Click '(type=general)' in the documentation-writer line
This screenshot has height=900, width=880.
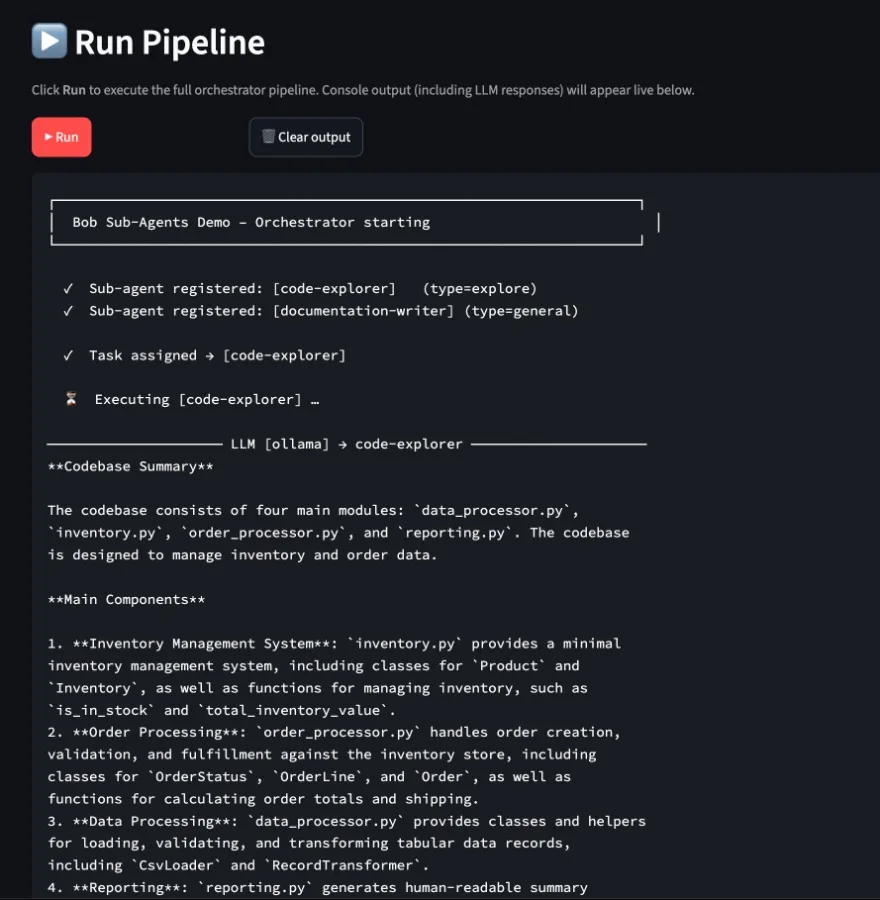pyautogui.click(x=521, y=311)
